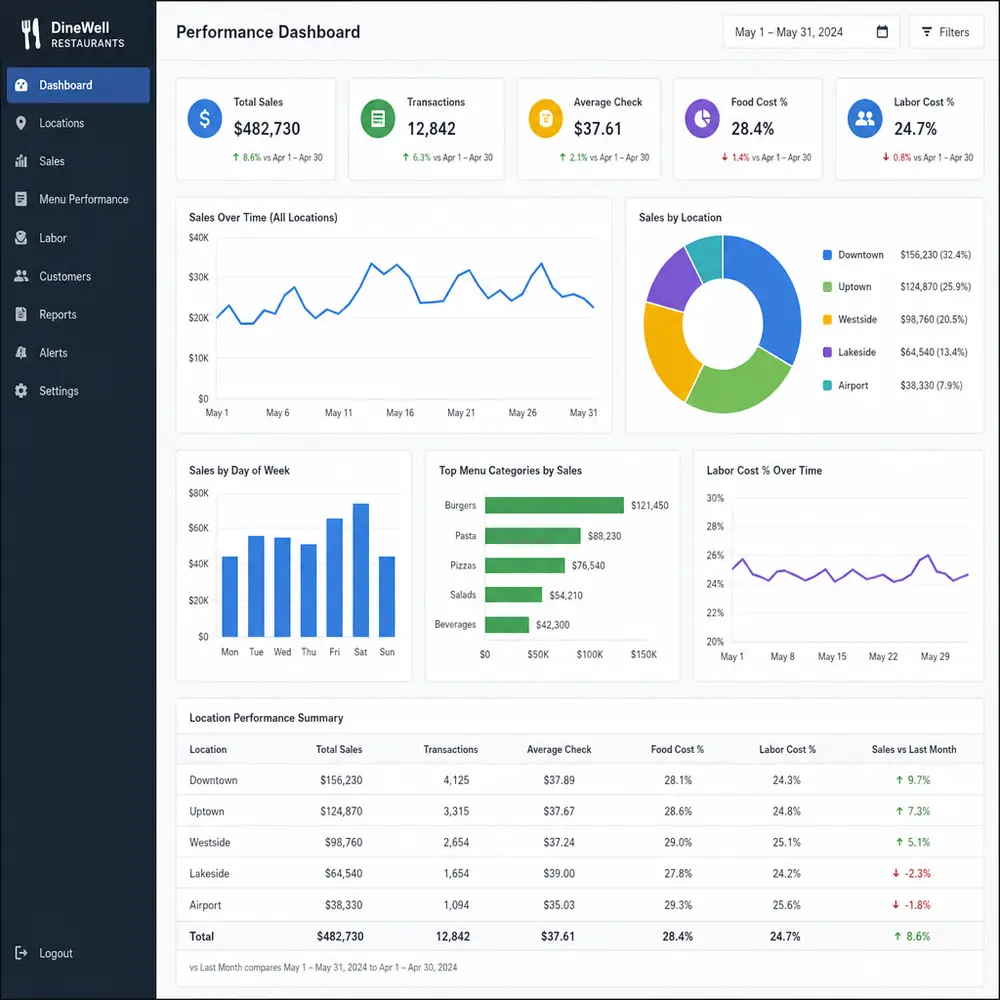
Task: Click the Customers people icon
Action: 21,276
